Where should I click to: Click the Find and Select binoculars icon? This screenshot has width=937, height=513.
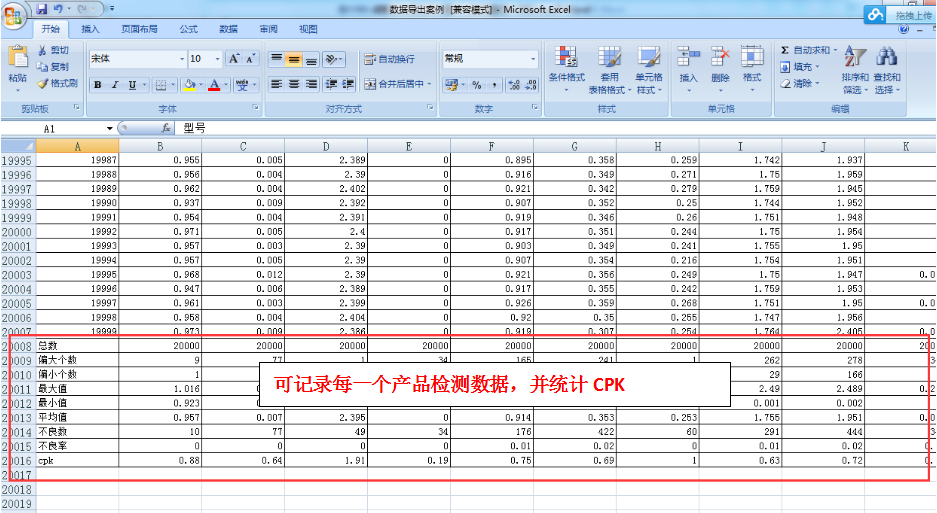click(x=886, y=59)
